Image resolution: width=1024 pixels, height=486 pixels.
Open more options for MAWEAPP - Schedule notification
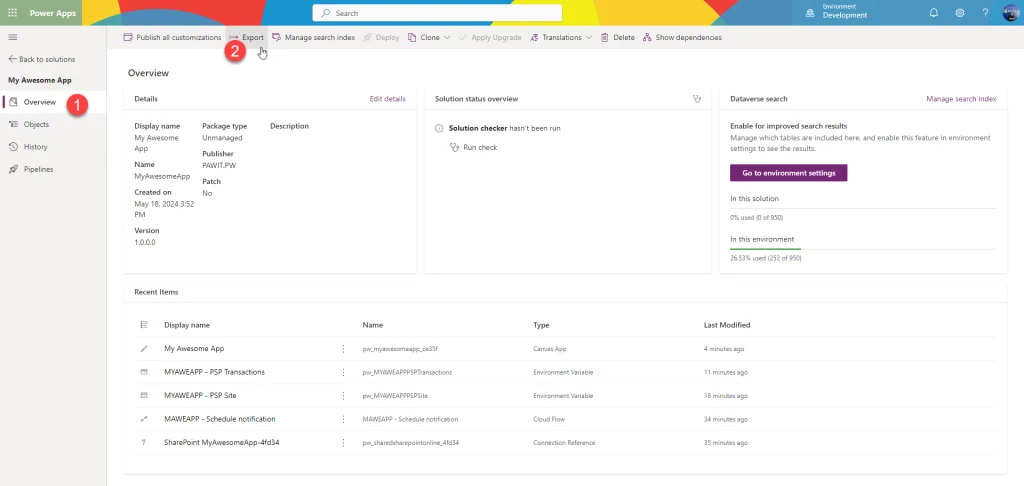[344, 419]
